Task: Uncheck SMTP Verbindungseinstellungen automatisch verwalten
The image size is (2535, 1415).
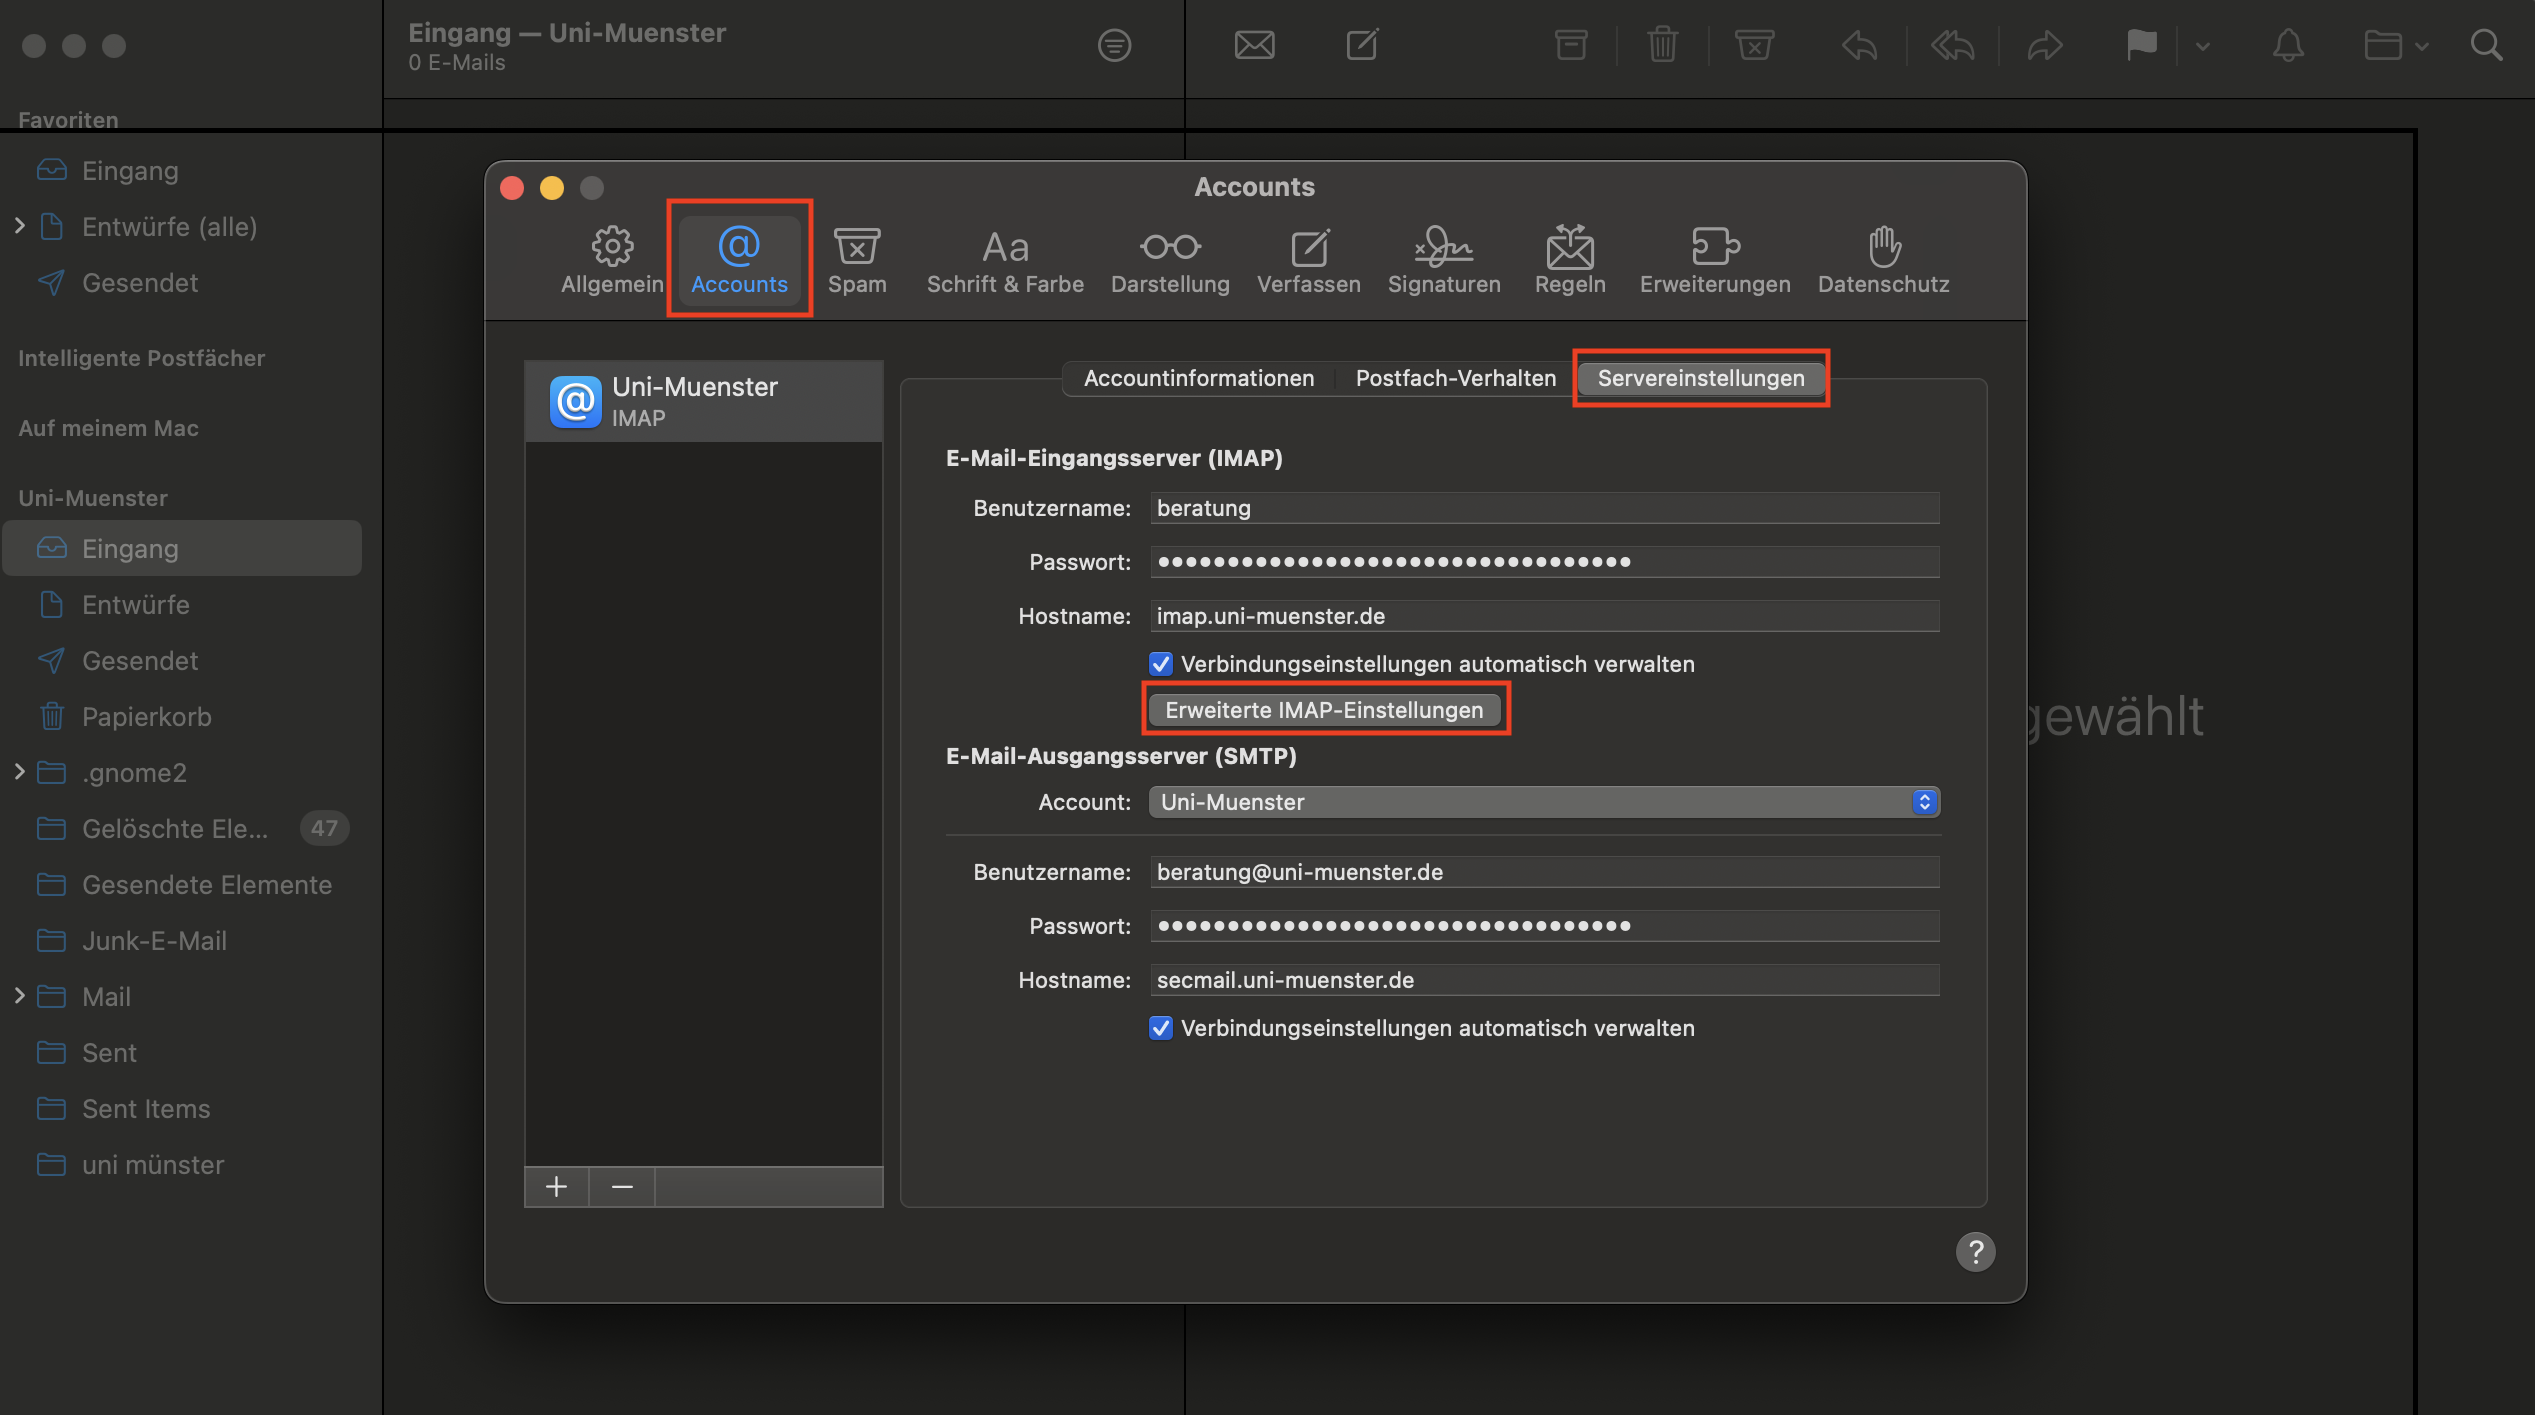Action: click(1160, 1028)
